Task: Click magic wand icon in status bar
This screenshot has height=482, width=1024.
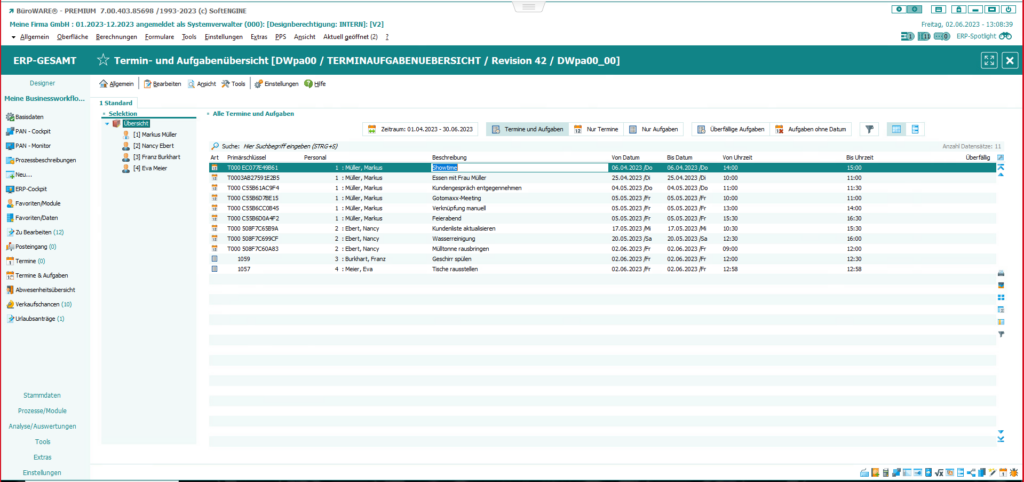Action: pos(992,472)
